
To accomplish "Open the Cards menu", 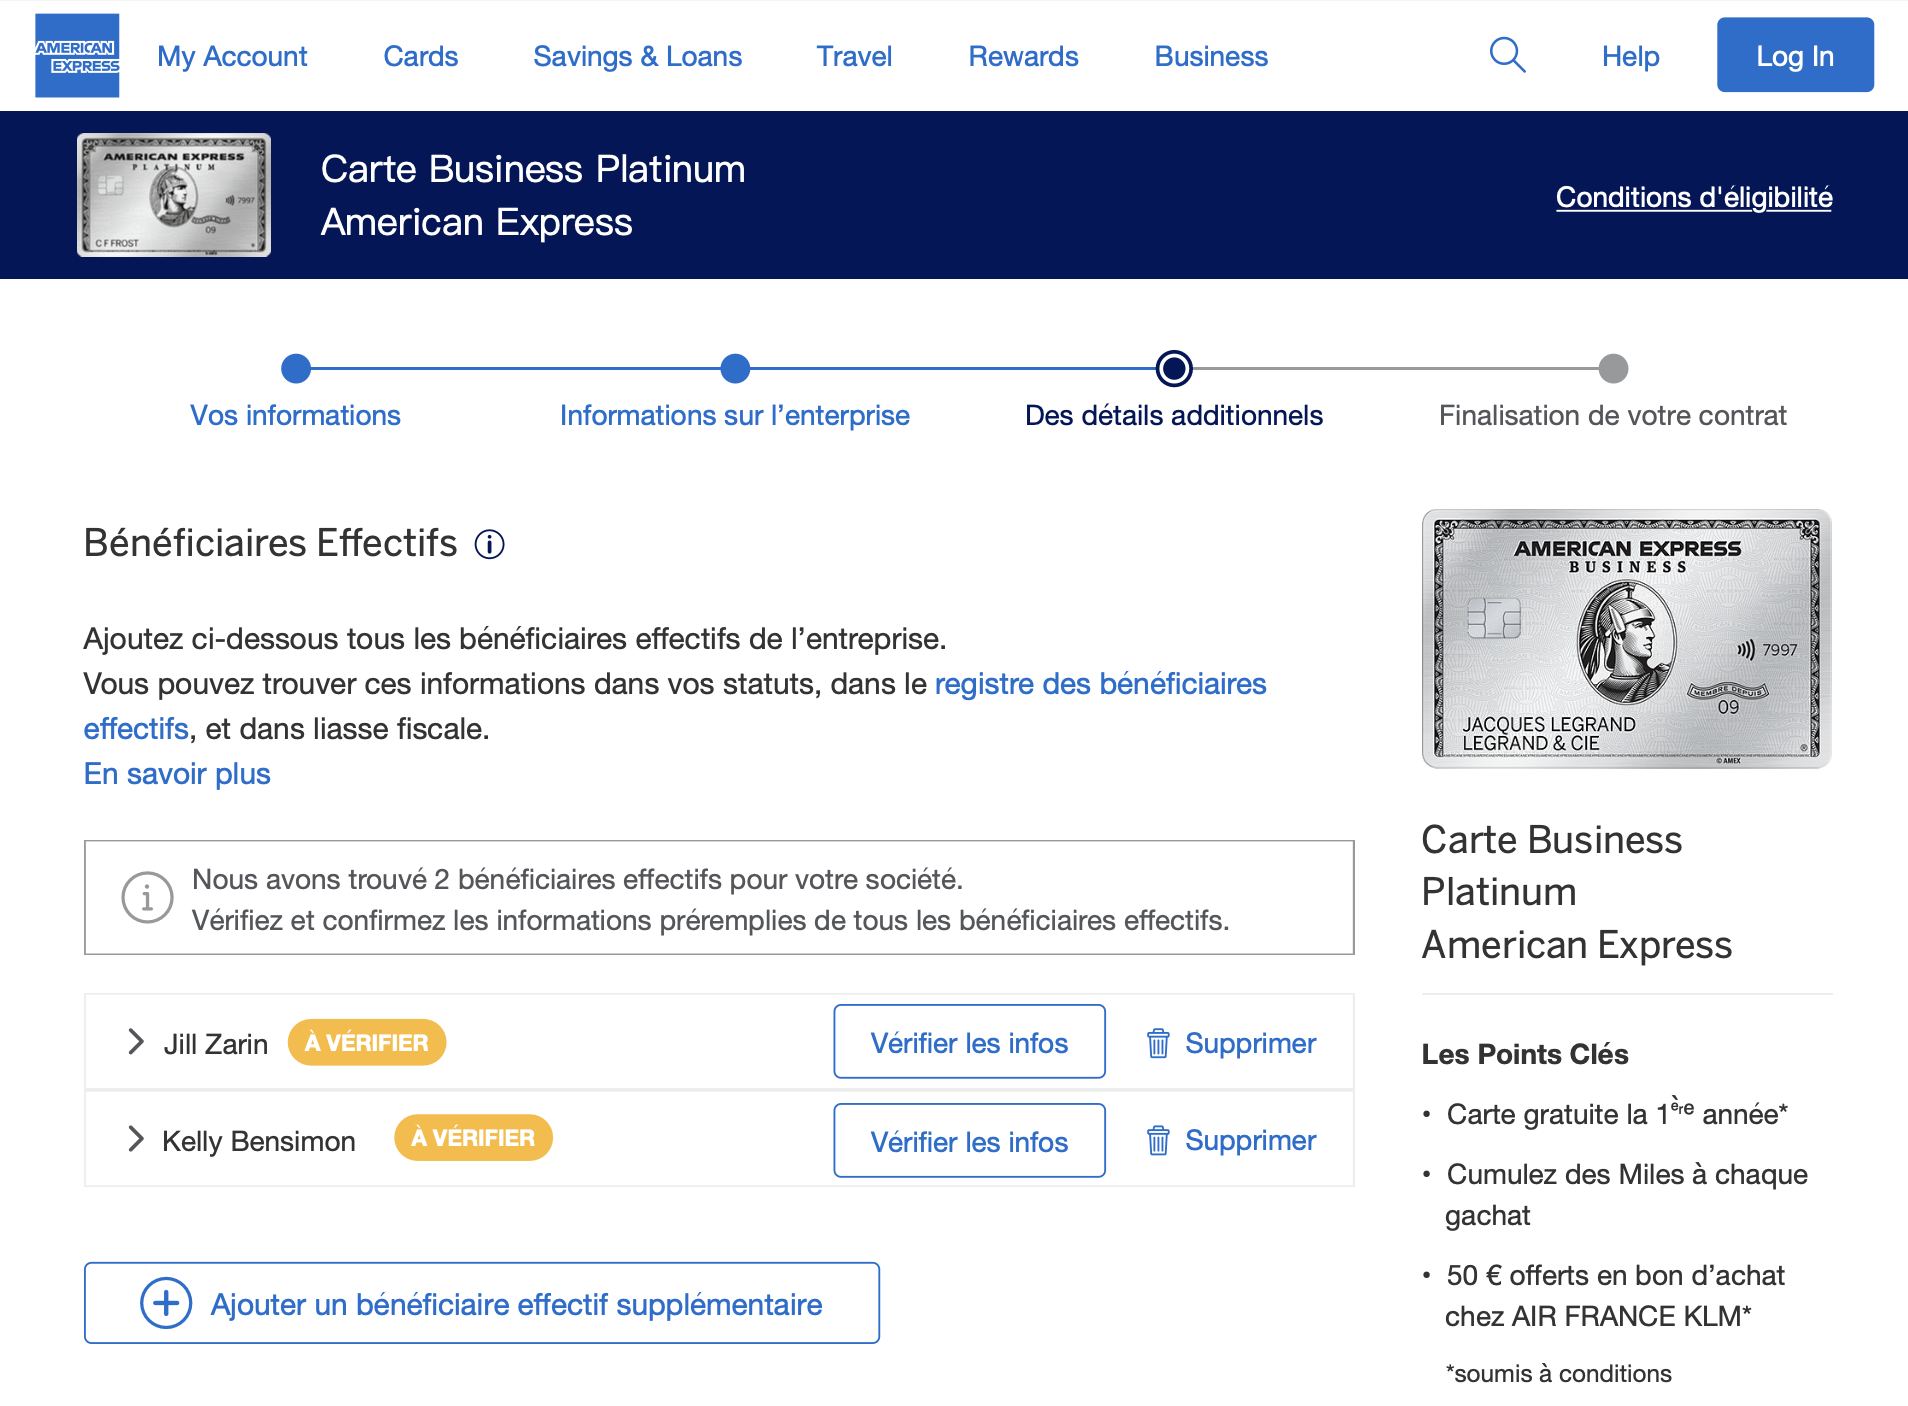I will pos(420,56).
